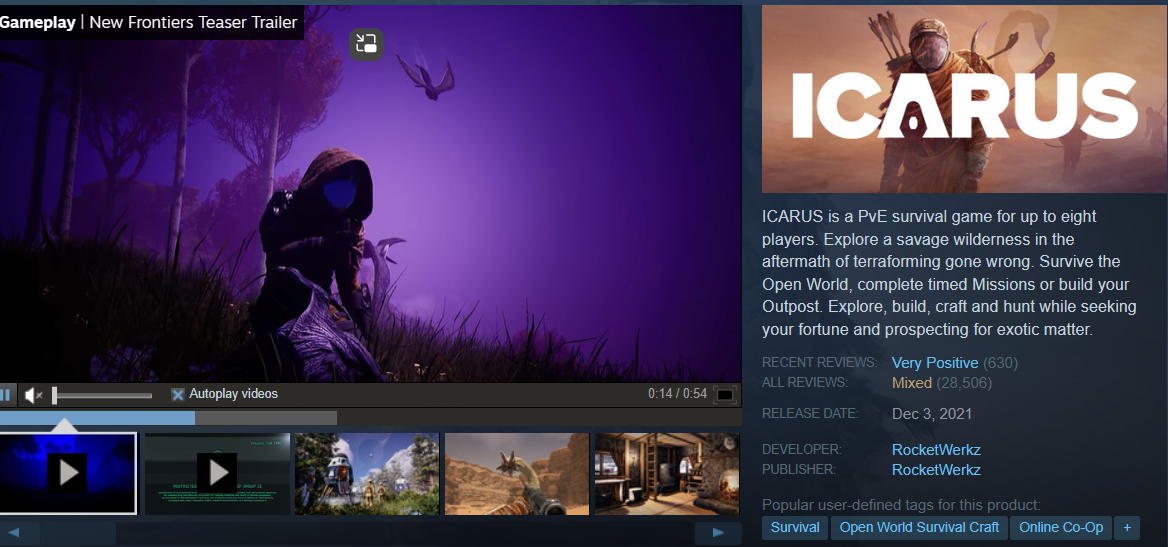Click the picture-in-picture popout icon

click(x=366, y=43)
